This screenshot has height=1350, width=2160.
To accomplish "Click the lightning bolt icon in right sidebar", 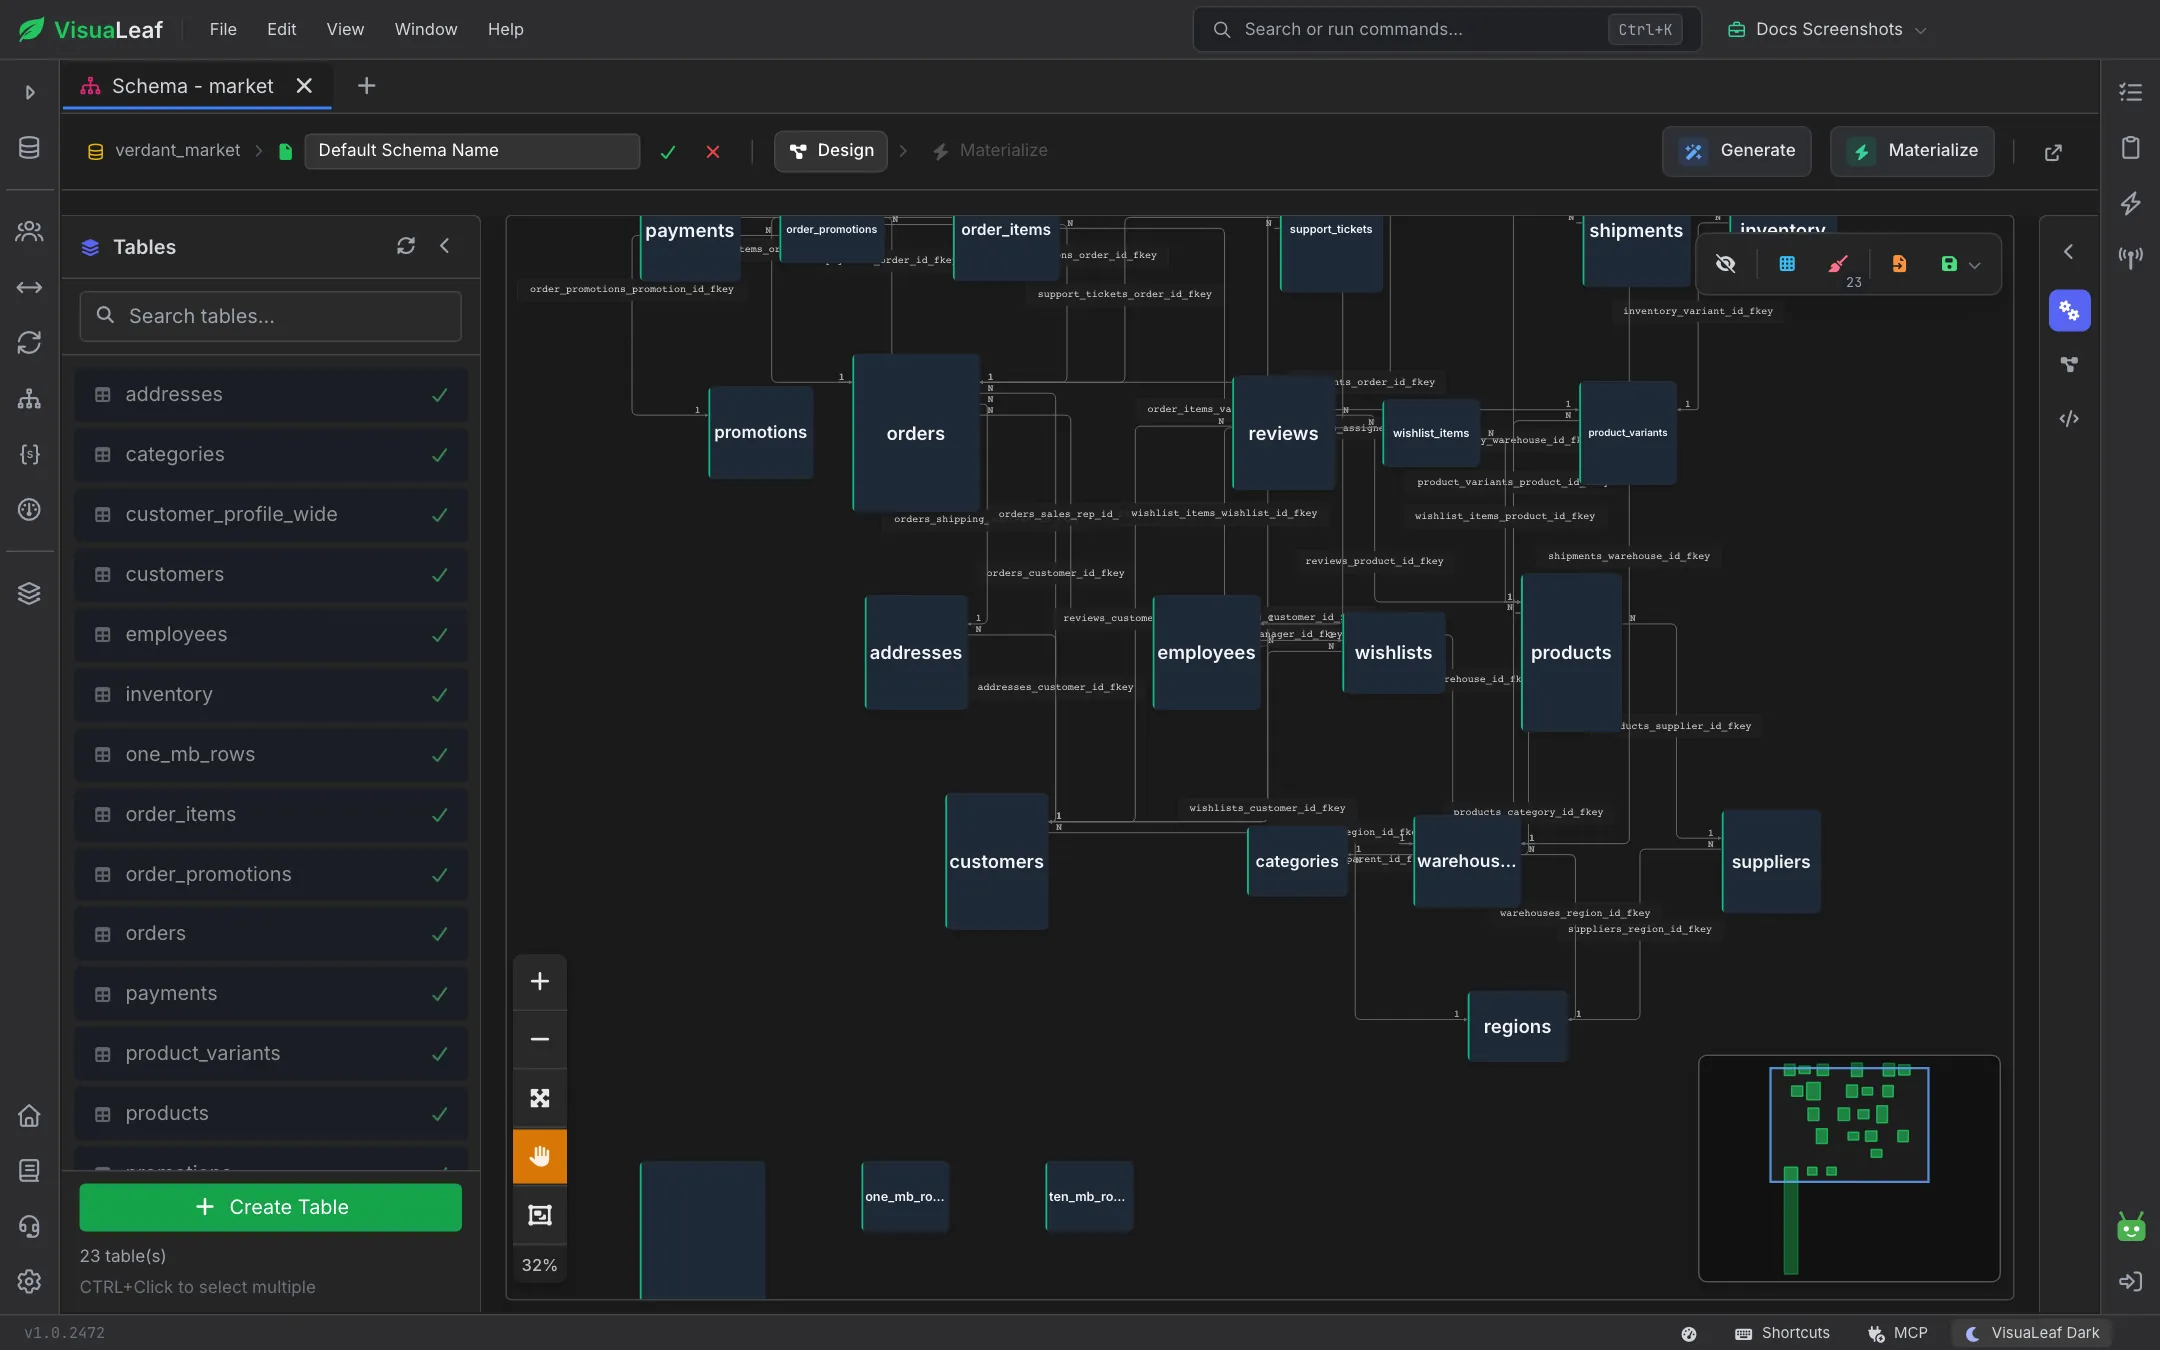I will point(2130,204).
